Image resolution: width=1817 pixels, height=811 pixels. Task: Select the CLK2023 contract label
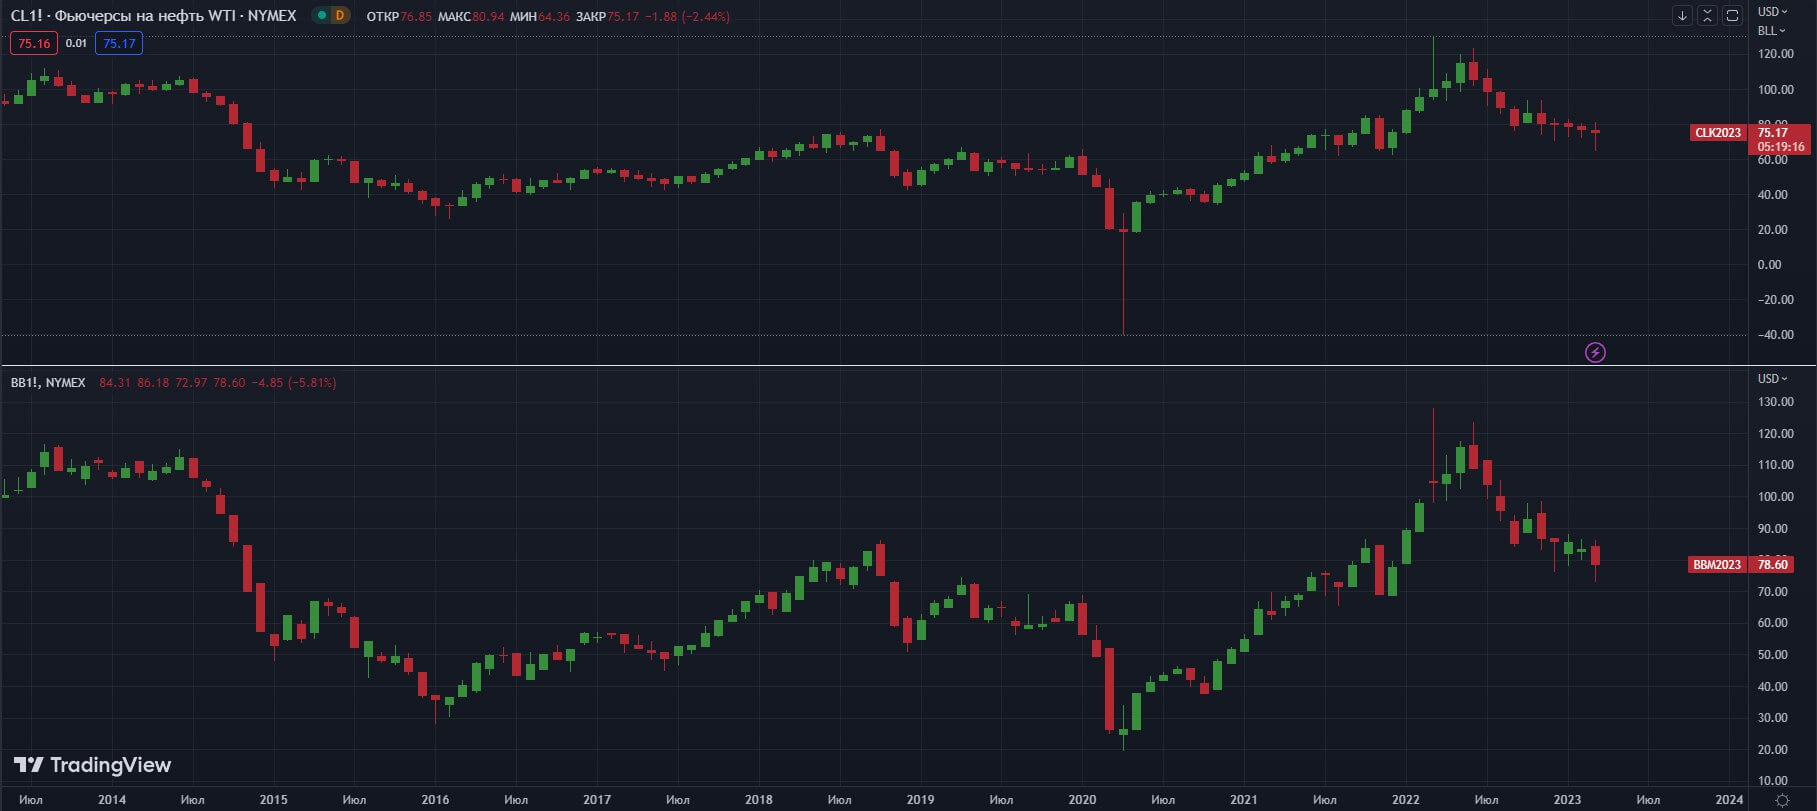(1717, 132)
